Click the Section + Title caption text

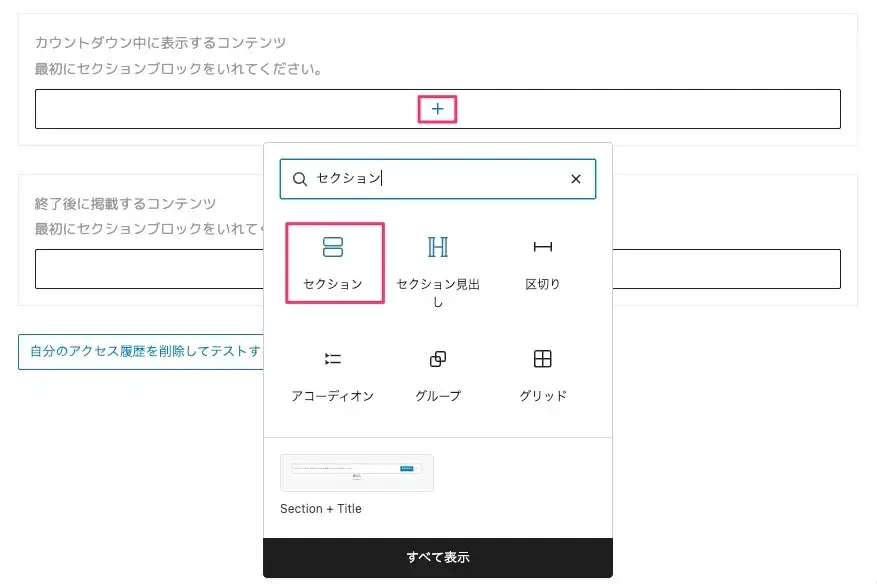[321, 509]
